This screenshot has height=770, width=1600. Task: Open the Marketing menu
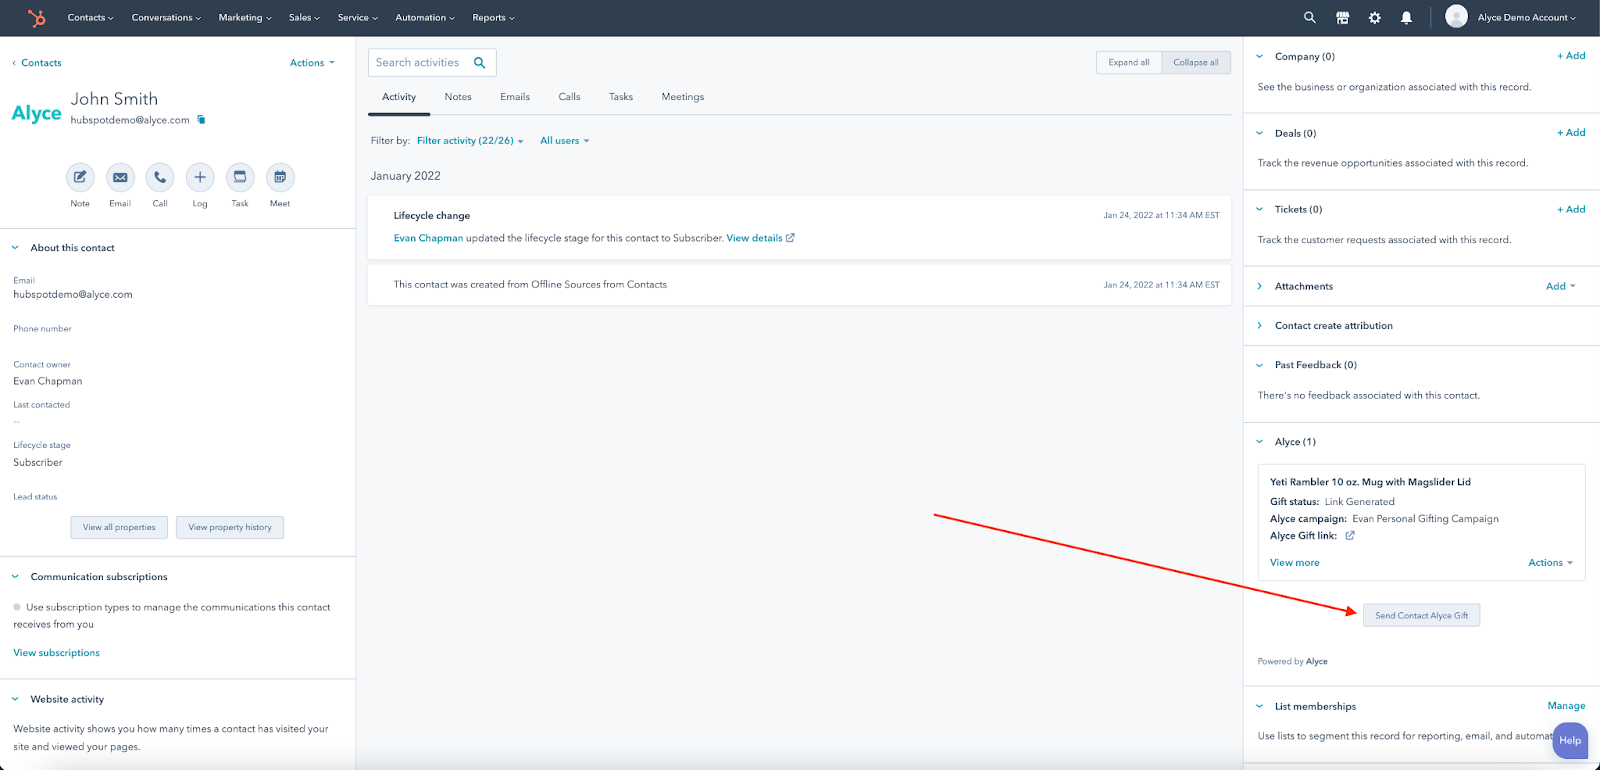click(x=245, y=18)
